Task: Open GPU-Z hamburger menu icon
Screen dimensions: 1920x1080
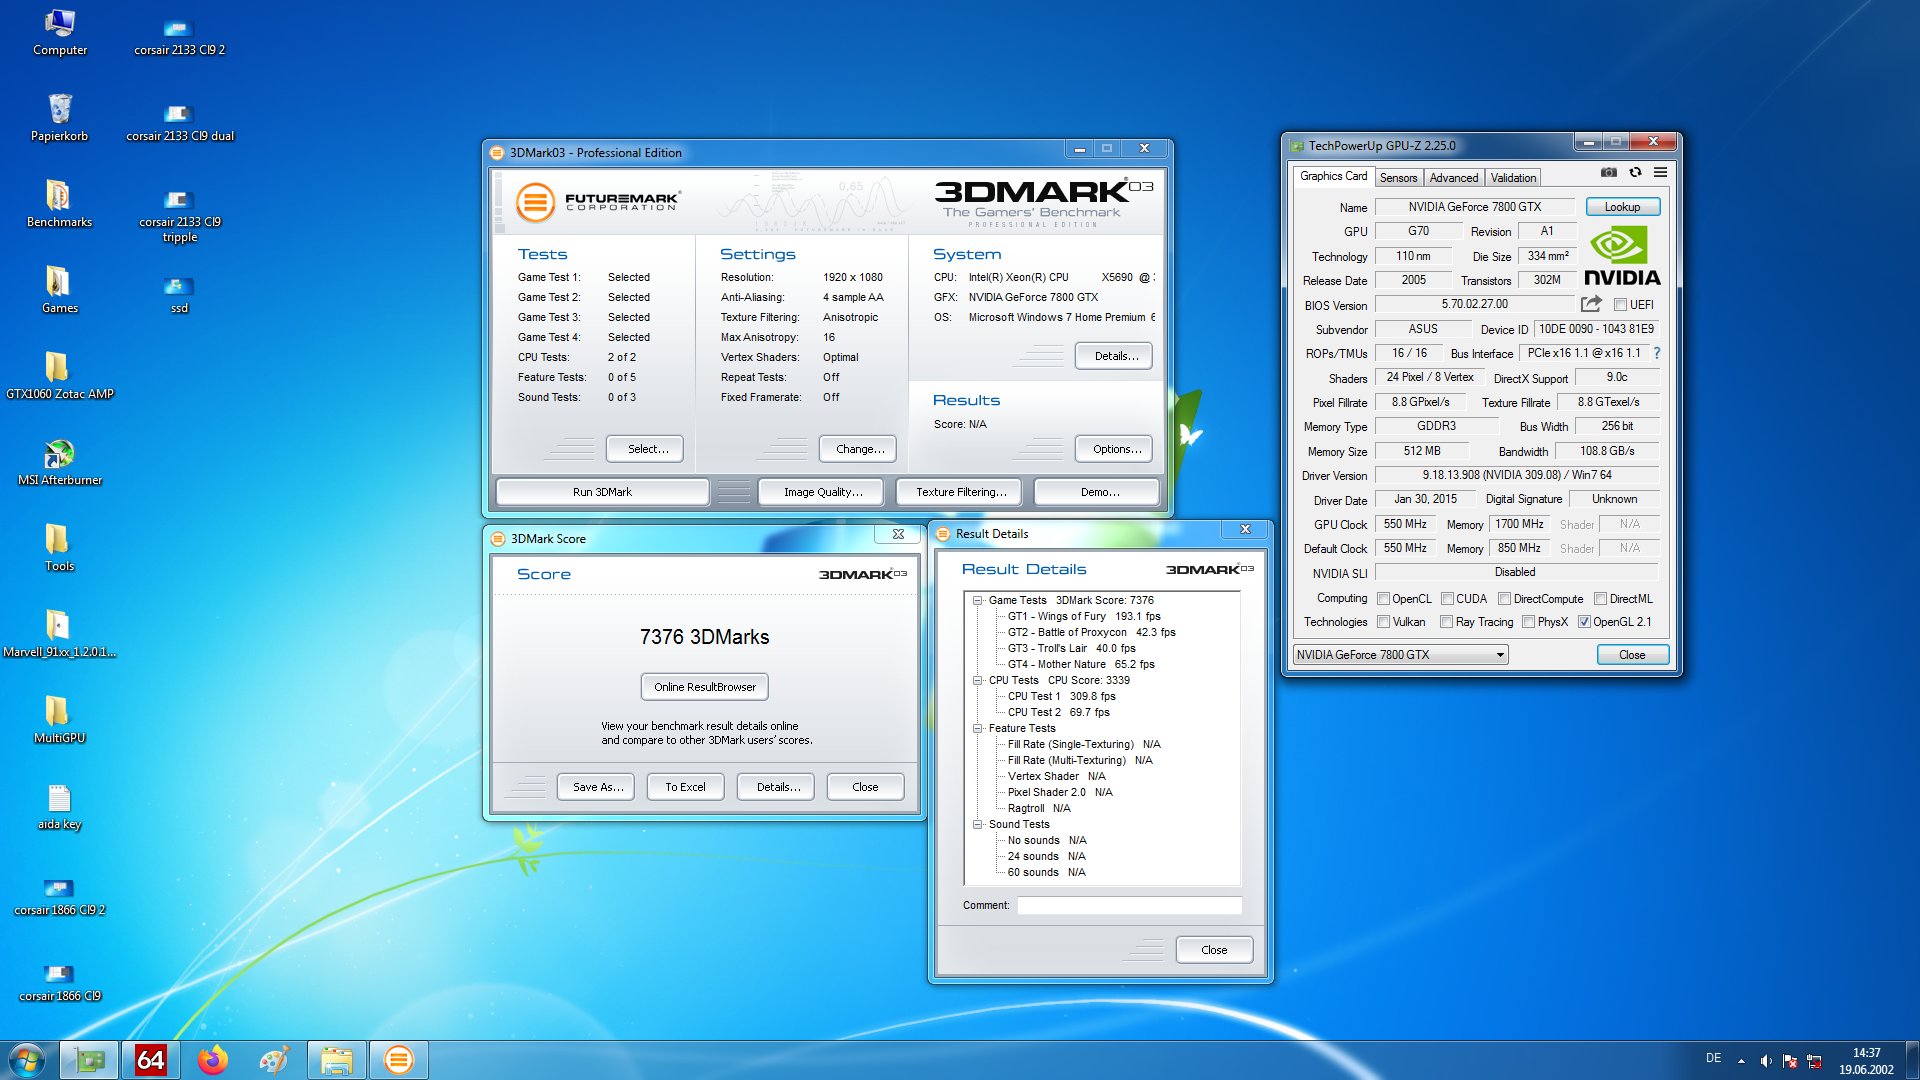Action: (1660, 172)
